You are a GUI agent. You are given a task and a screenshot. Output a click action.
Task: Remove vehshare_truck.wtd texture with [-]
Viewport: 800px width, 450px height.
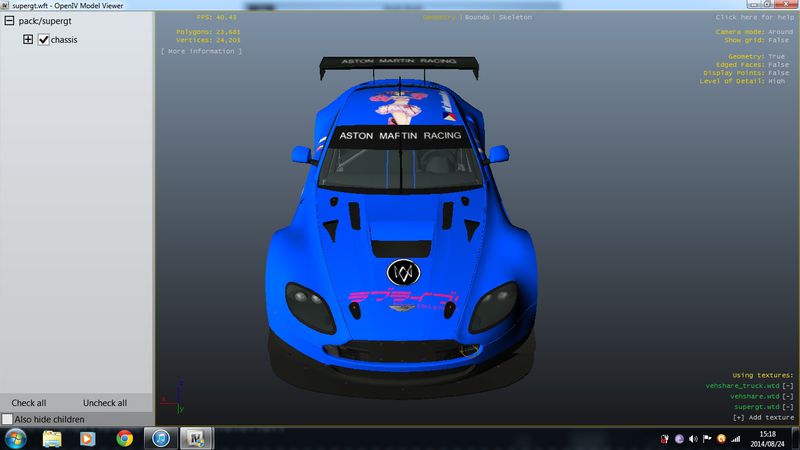788,386
